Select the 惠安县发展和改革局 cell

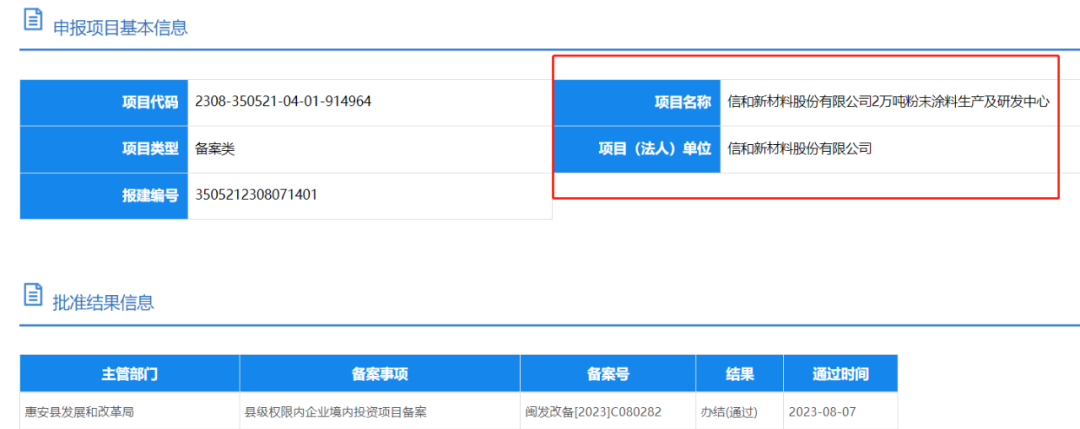80,411
